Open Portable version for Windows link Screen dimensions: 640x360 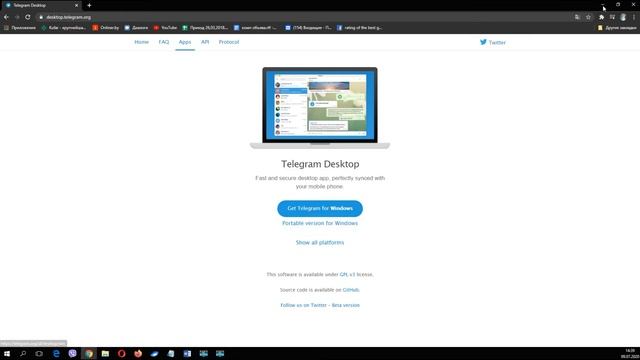click(x=320, y=223)
